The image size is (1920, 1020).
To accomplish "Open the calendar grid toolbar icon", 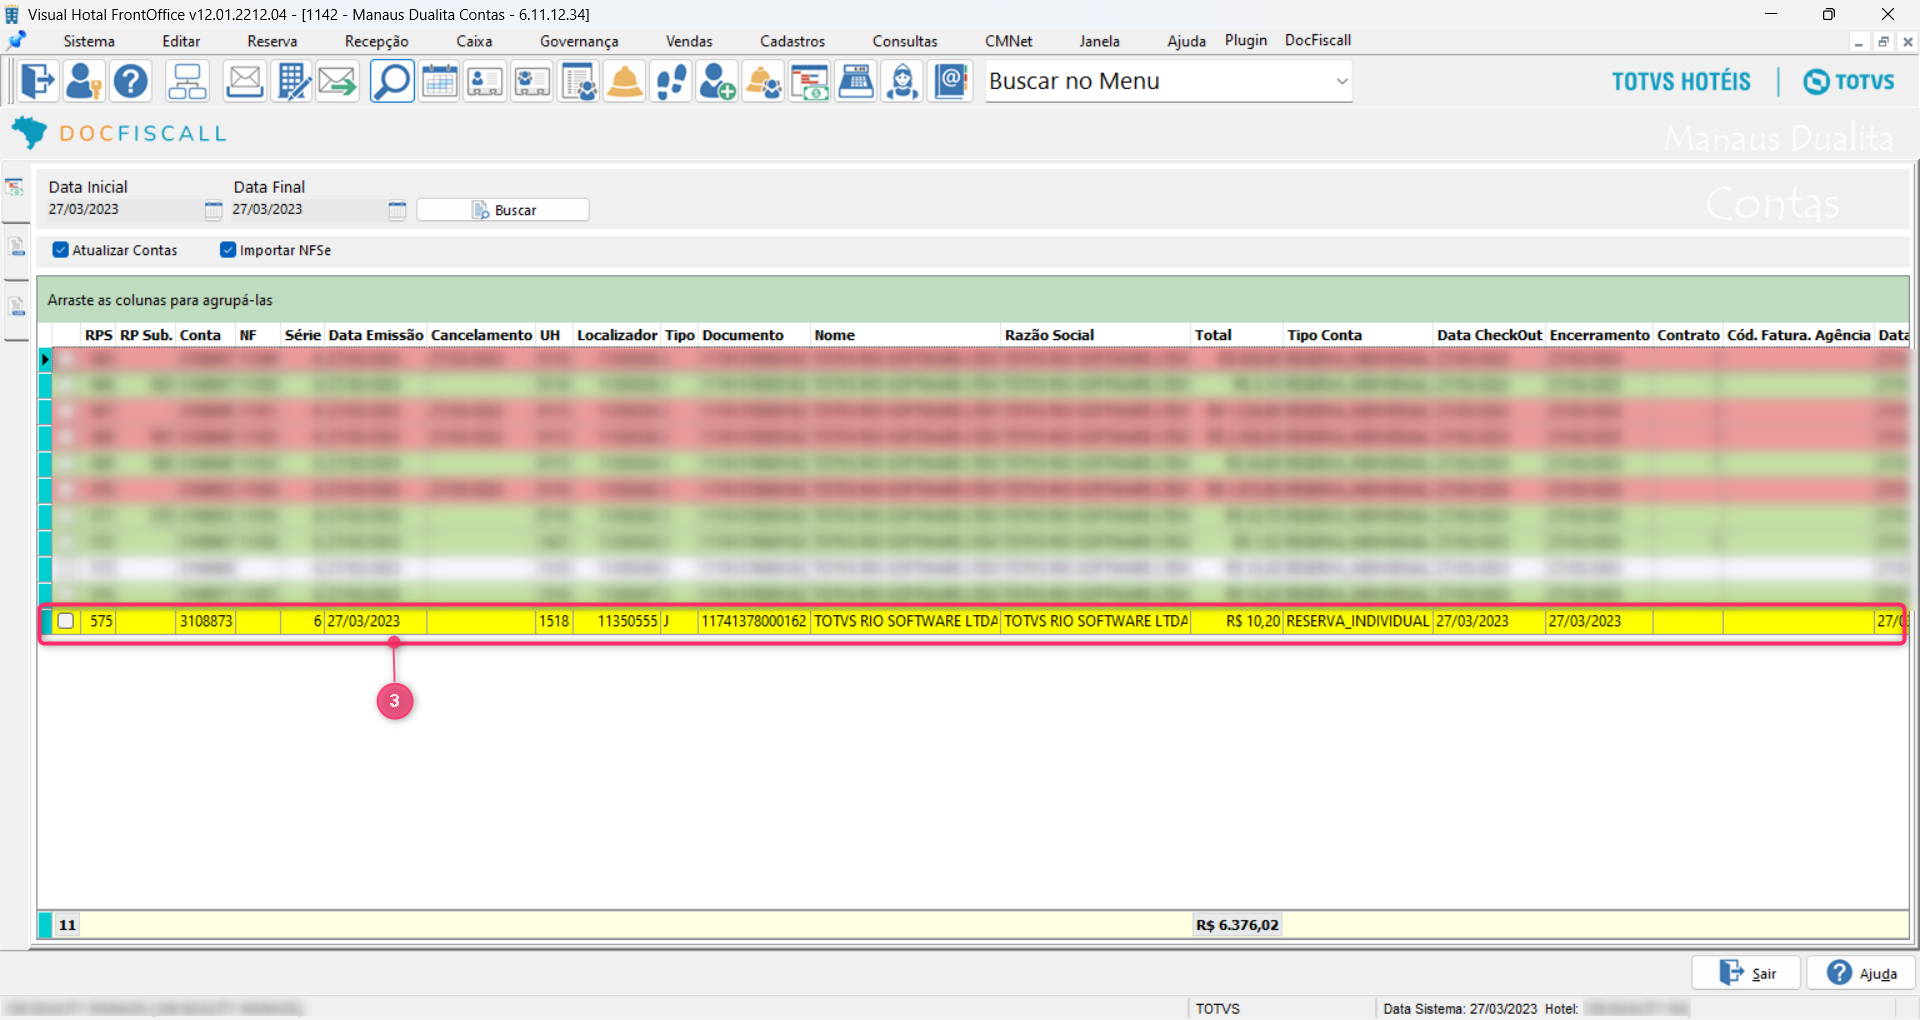I will 439,81.
